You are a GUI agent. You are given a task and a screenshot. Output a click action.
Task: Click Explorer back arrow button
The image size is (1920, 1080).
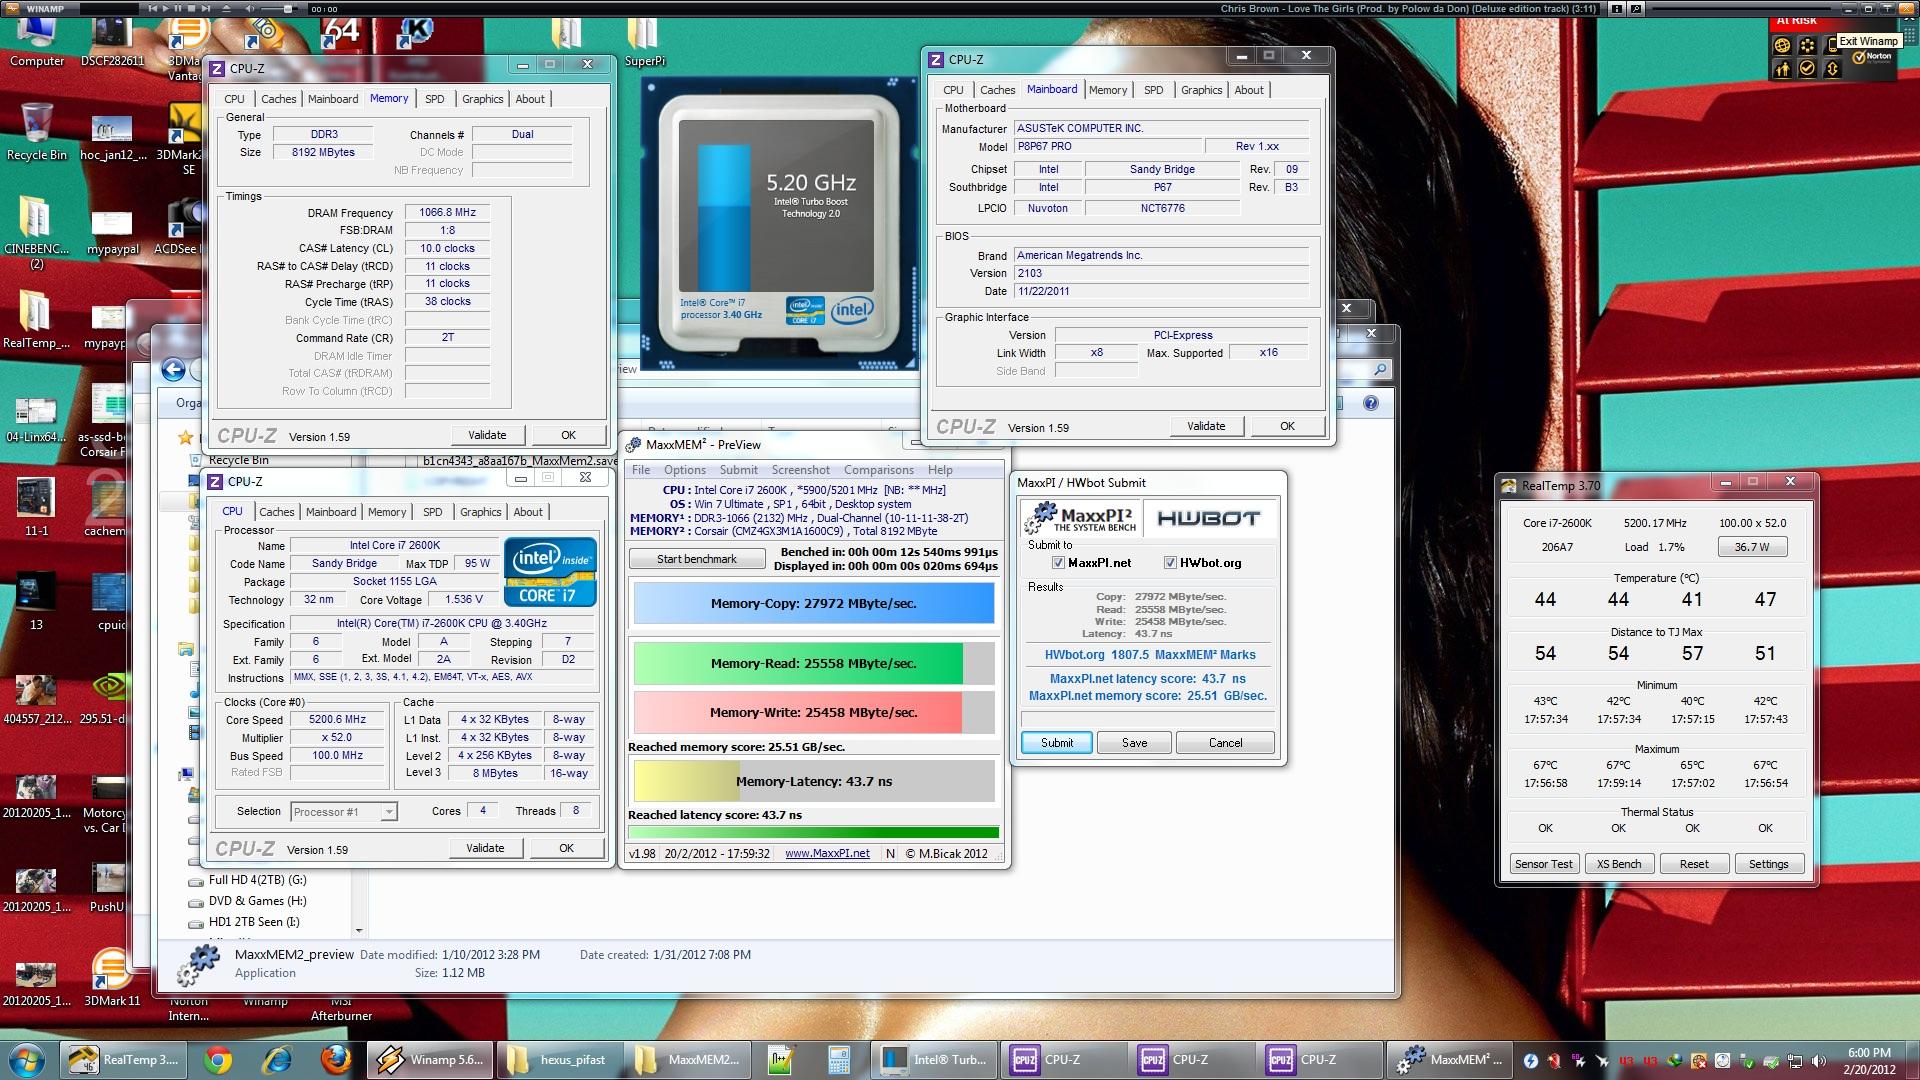pos(173,370)
